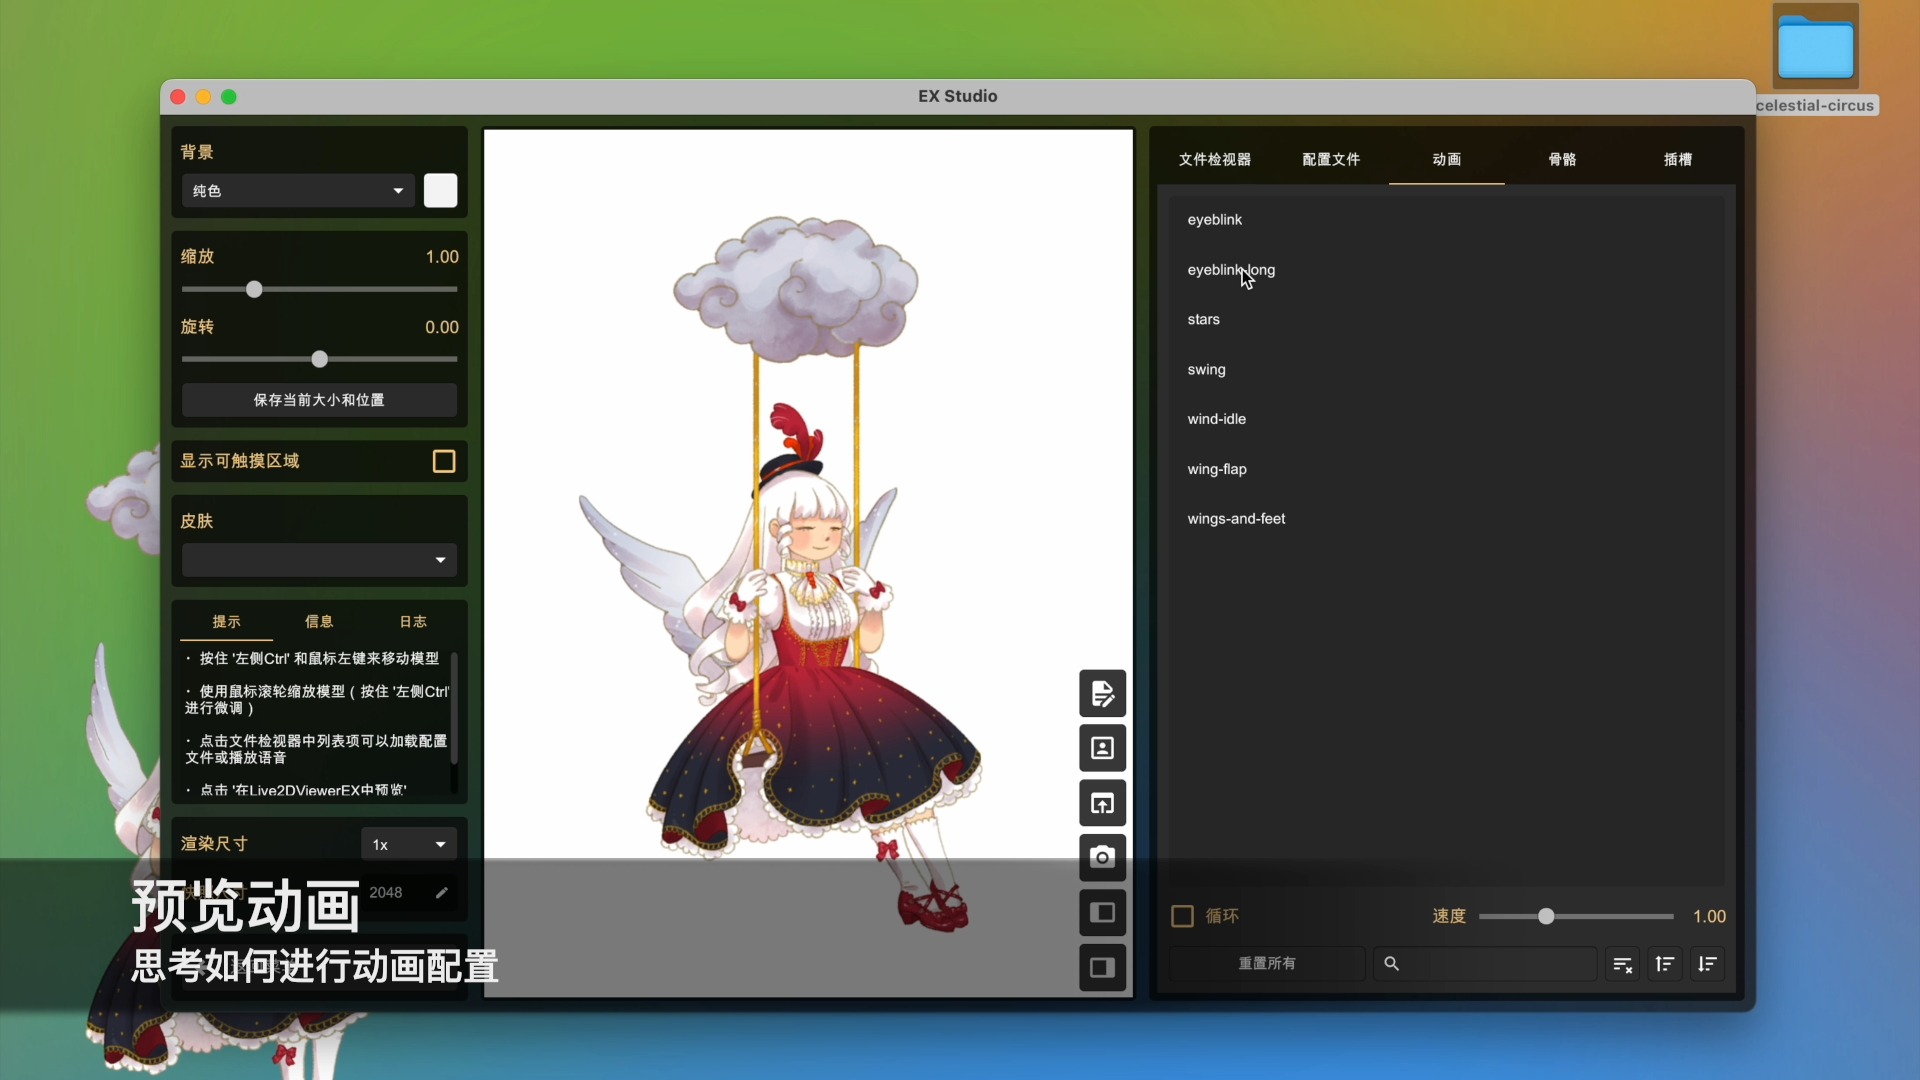Click the frame toggle icon below the camera icon
Screen dimensions: 1920x1080
(1102, 912)
